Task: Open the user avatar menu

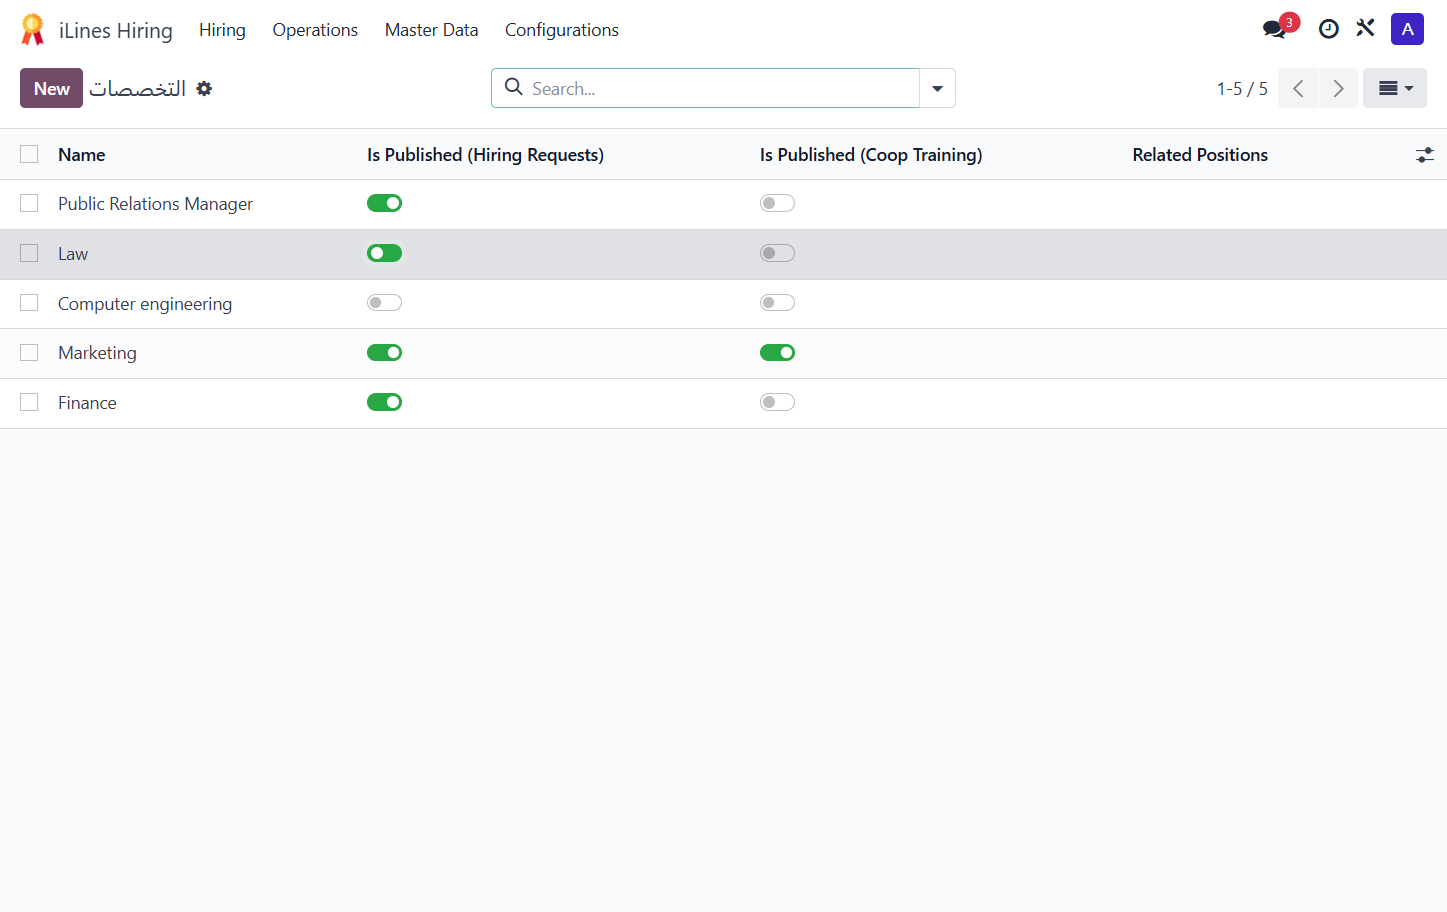Action: (x=1407, y=29)
